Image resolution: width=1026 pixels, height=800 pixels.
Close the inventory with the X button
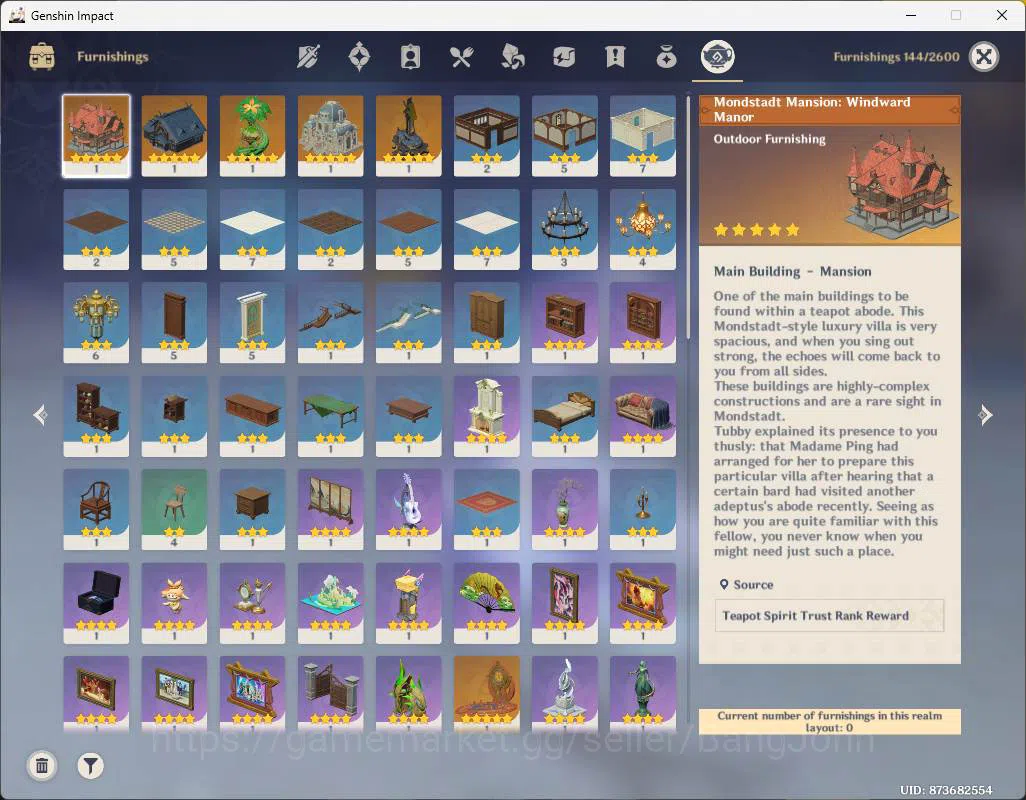984,57
